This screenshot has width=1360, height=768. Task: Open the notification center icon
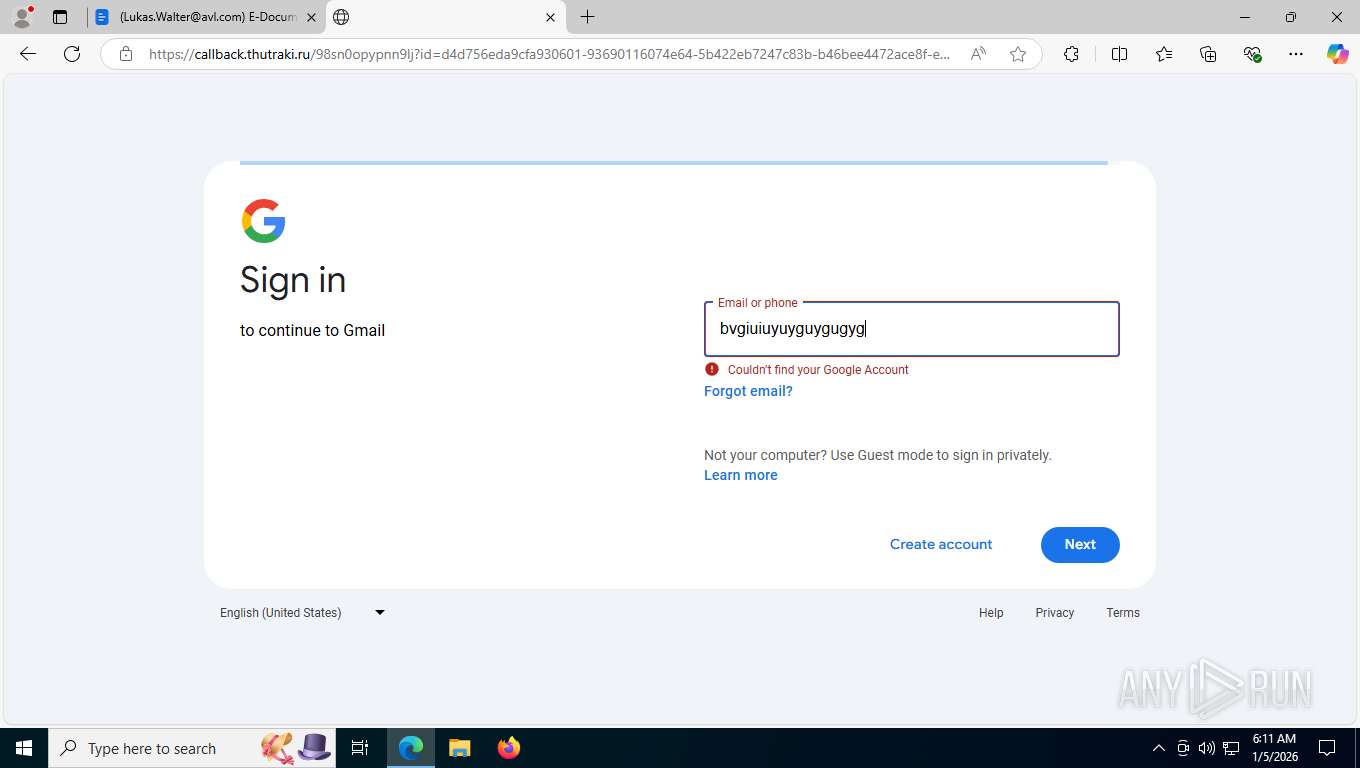tap(1327, 748)
